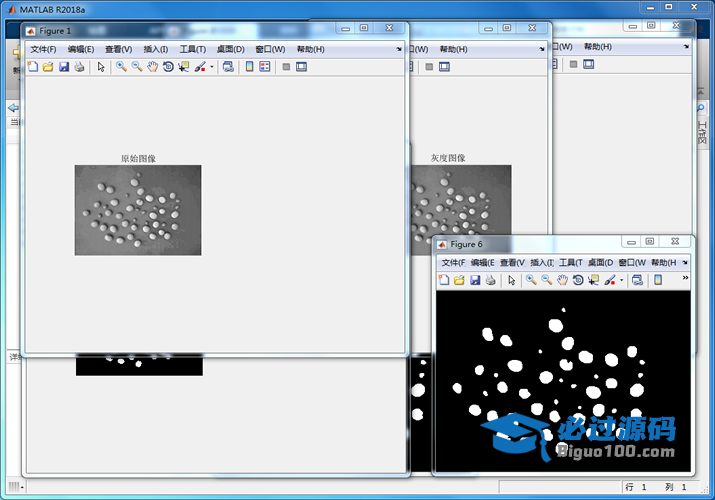Open 窗口(W) menu in Figure 1
Image resolution: width=715 pixels, height=500 pixels.
270,49
